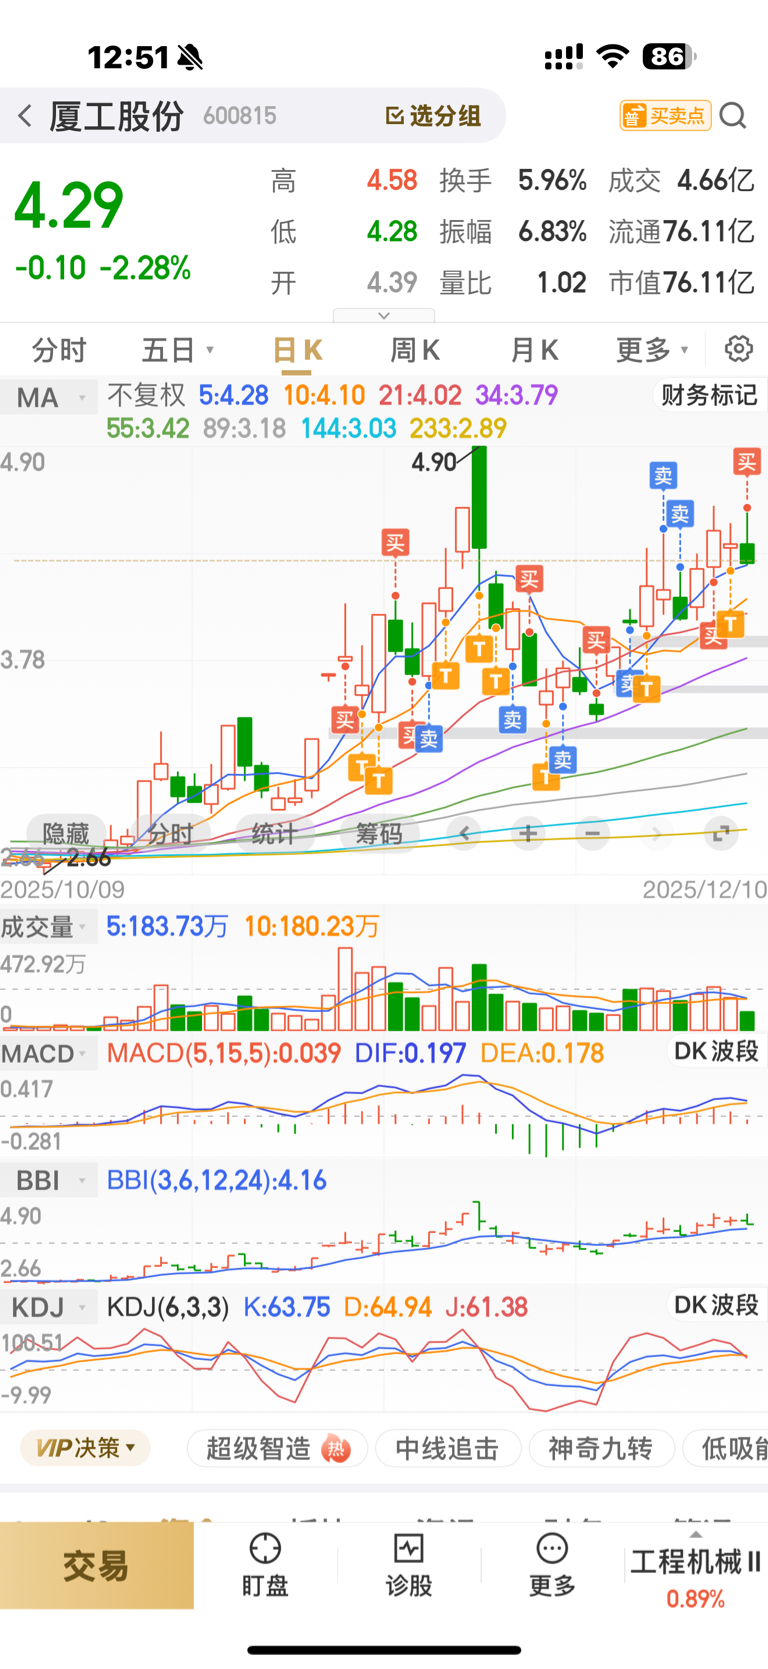Shift chart left with arrow icon
Image resolution: width=768 pixels, height=1669 pixels.
click(x=464, y=833)
